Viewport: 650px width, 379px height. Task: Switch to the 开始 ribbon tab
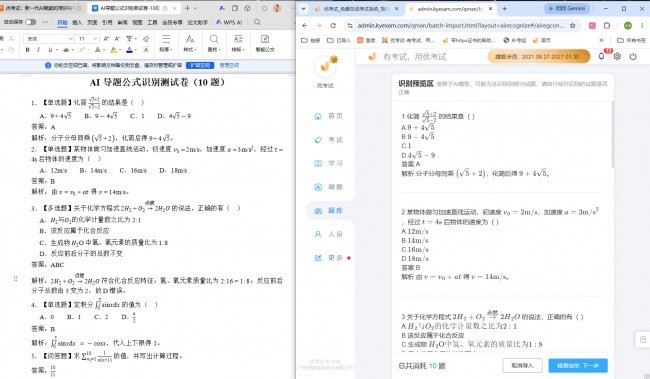[x=62, y=22]
